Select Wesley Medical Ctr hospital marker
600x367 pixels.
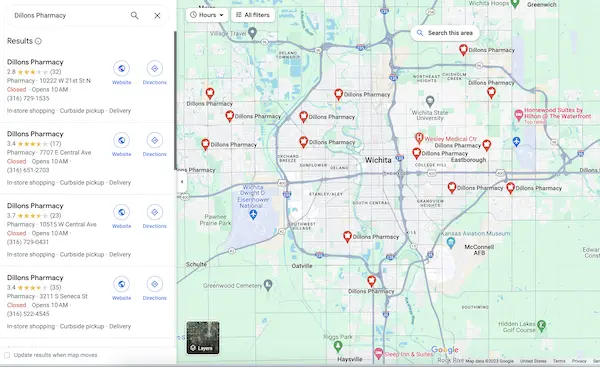419,138
